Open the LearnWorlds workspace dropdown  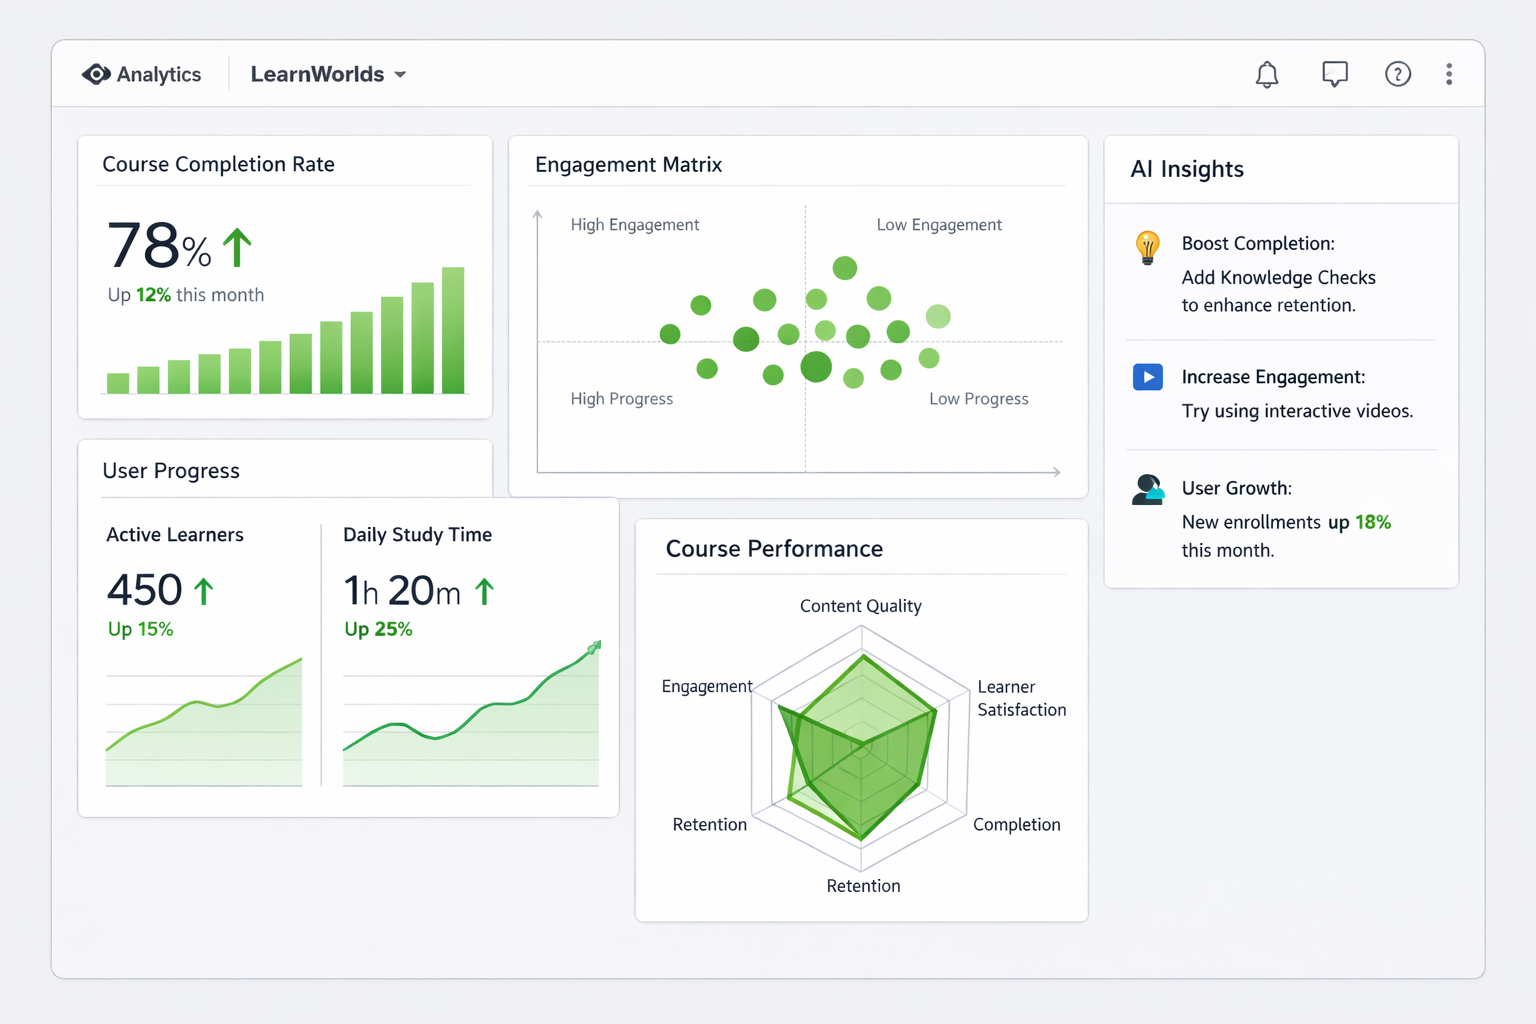tap(327, 73)
